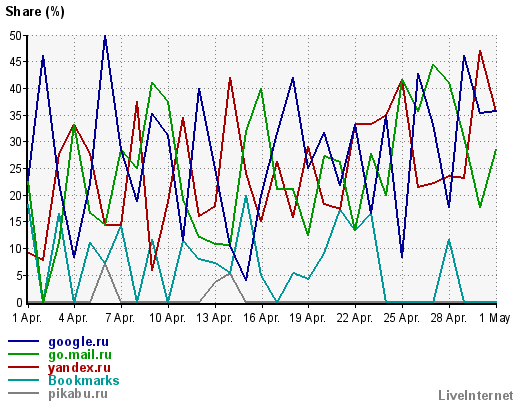Click the 28 Apr. date label
Viewport: 520px width, 405px height.
449,318
